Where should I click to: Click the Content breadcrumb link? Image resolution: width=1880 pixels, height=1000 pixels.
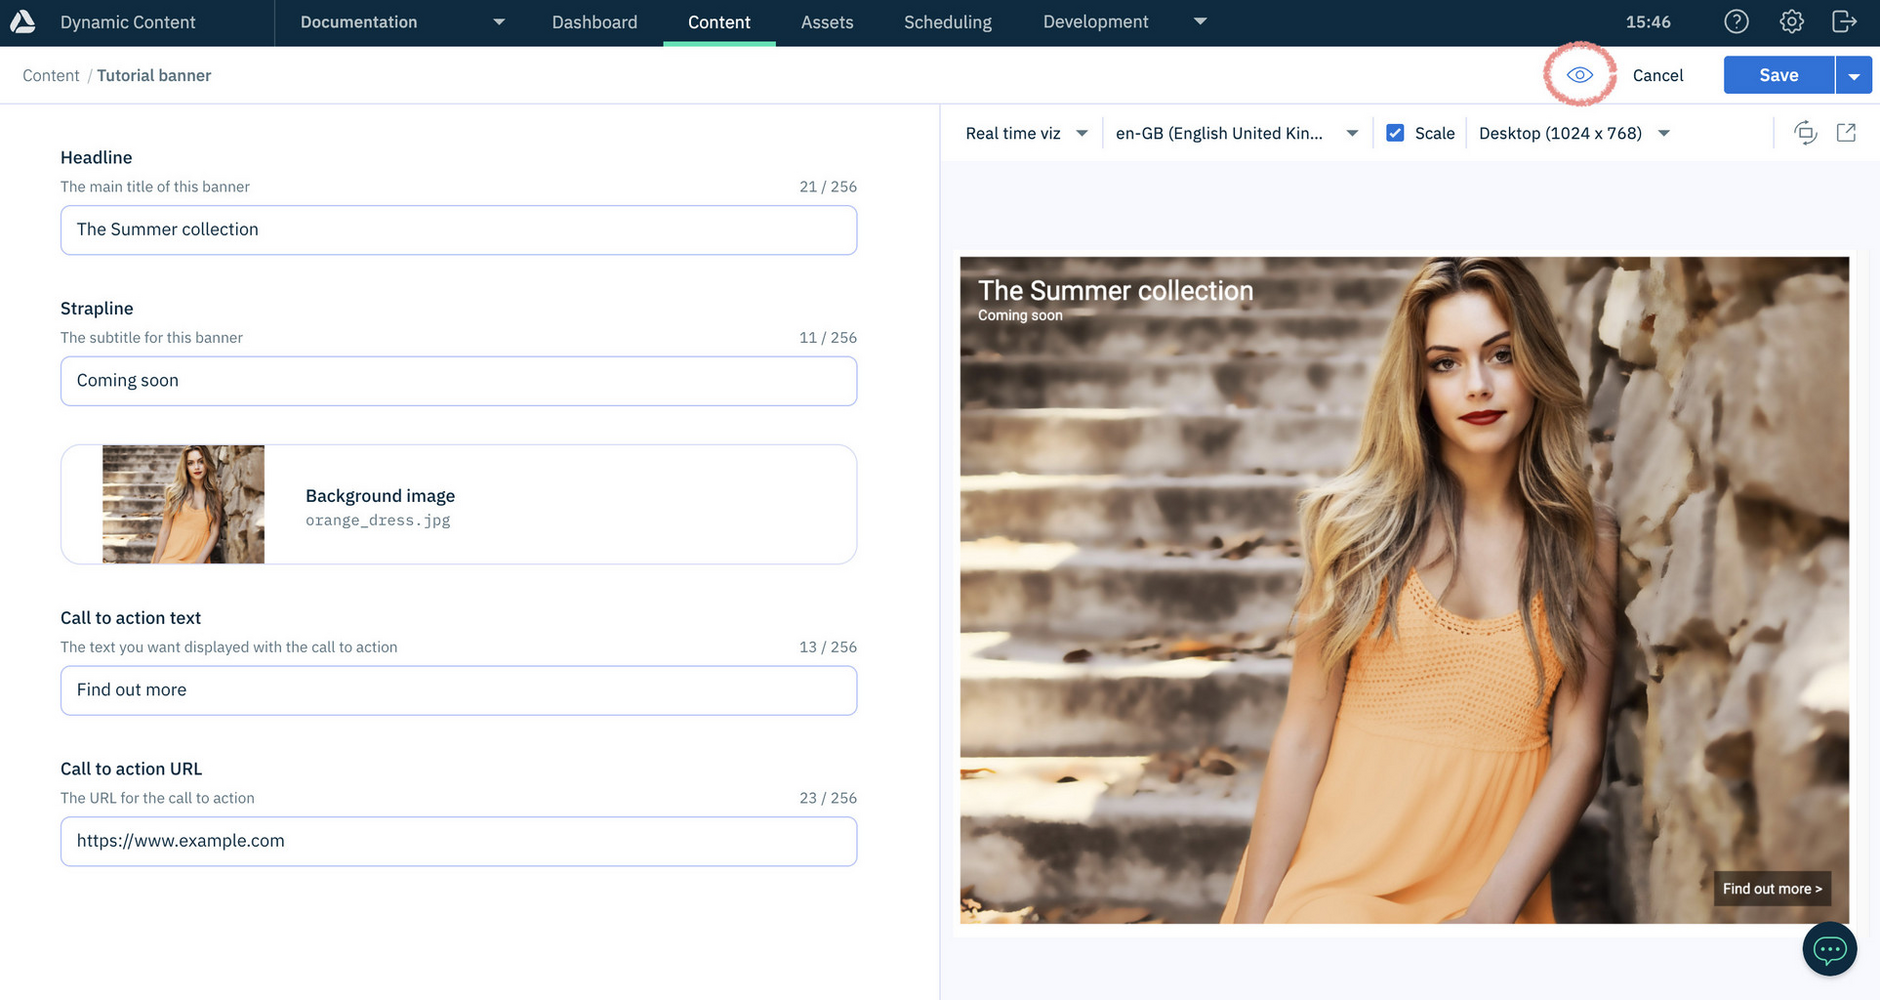(x=51, y=75)
